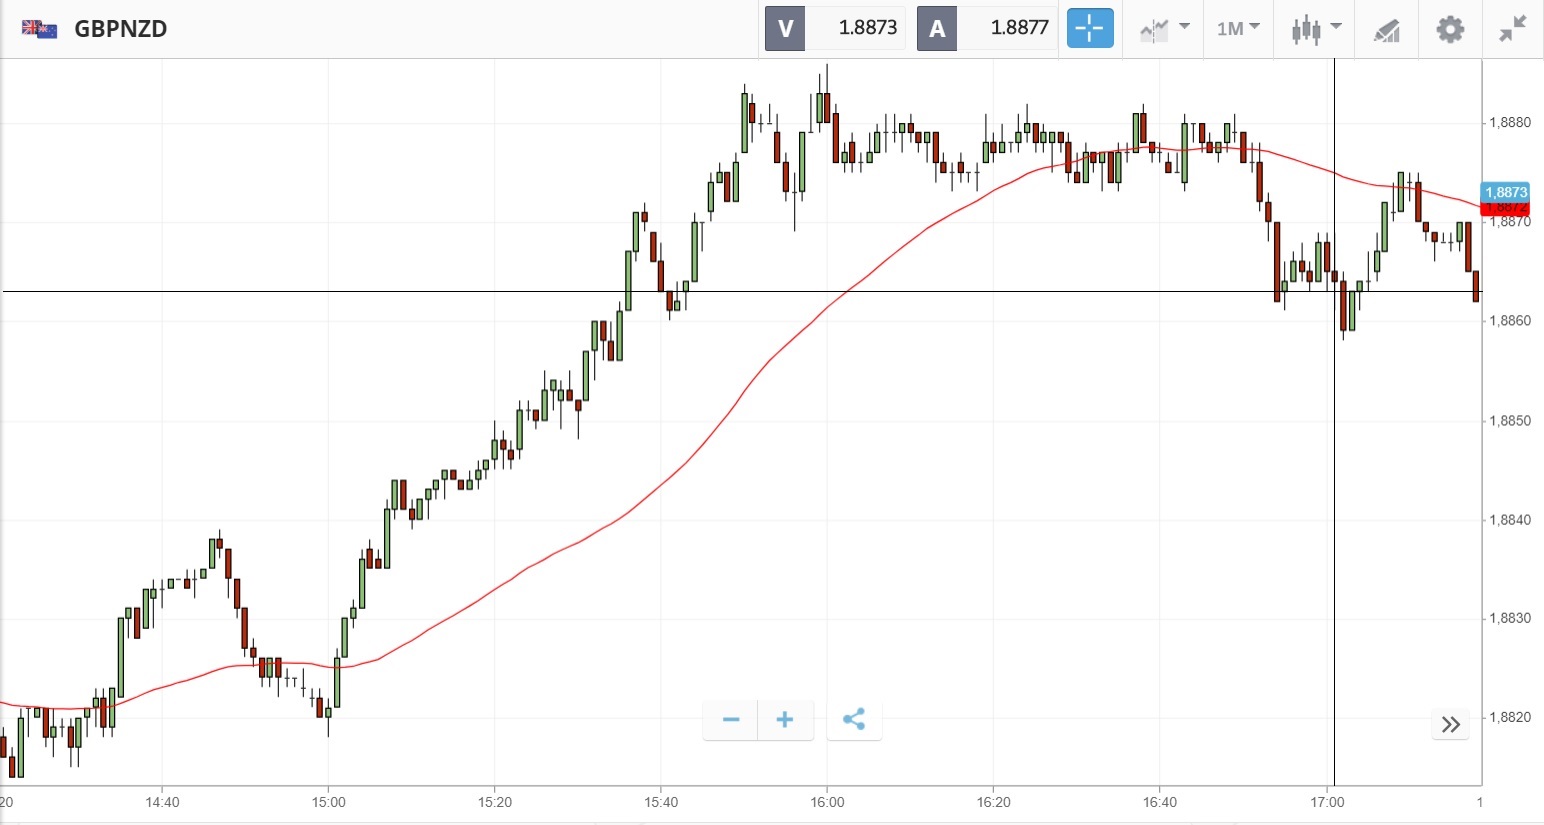Toggle the crosshair cursor tool
Viewport: 1544px width, 825px height.
coord(1089,28)
